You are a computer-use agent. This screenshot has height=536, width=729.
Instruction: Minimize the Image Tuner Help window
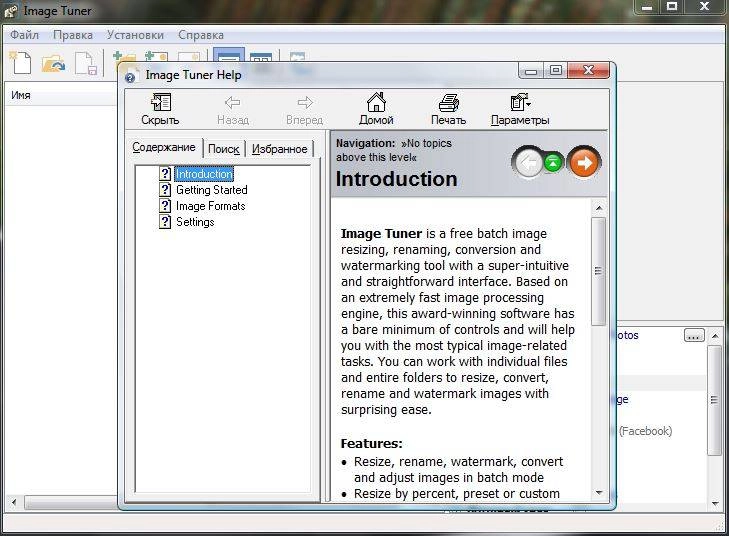pyautogui.click(x=531, y=70)
